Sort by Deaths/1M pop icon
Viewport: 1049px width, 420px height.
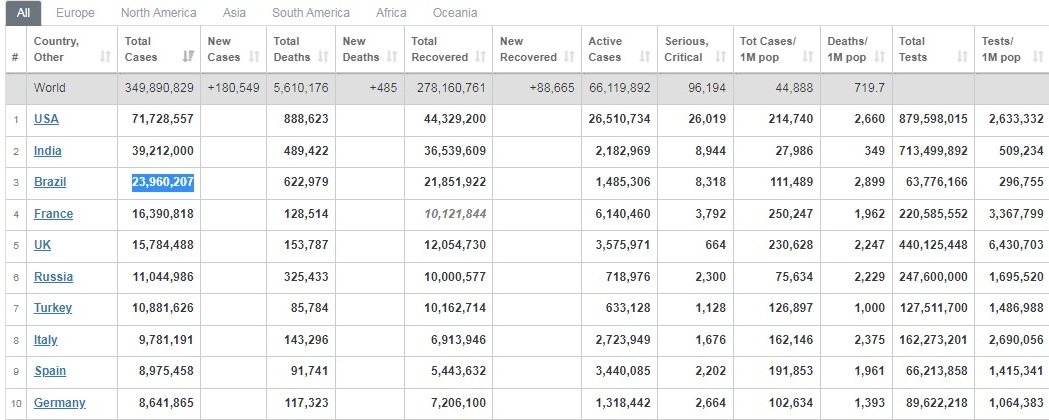click(x=880, y=57)
